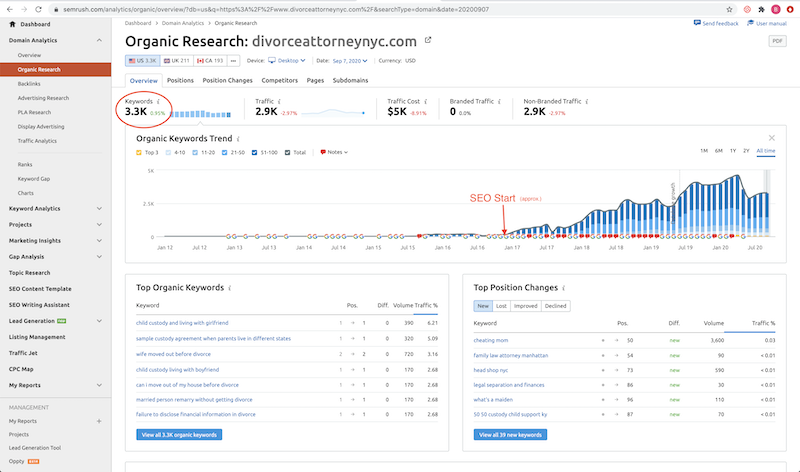Export report with the PDF button

[x=777, y=41]
